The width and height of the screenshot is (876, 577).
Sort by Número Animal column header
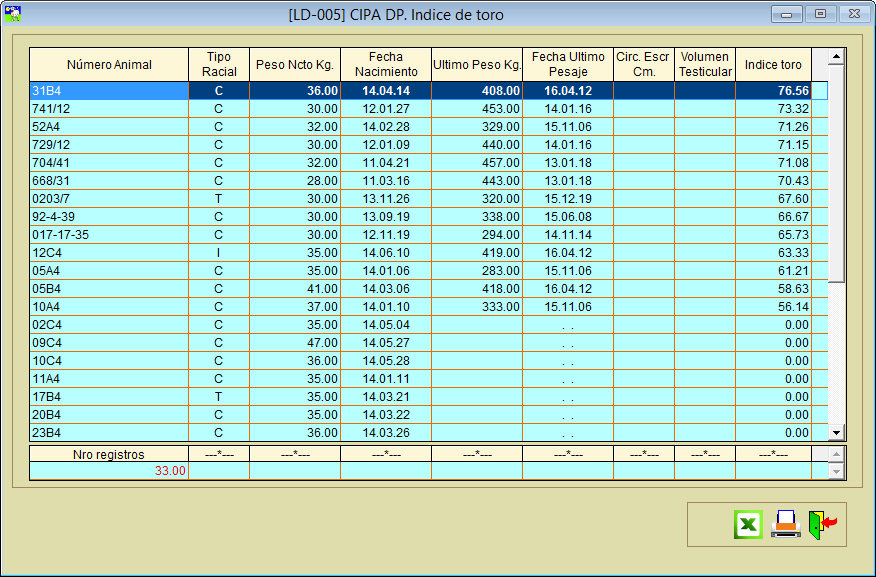point(109,65)
